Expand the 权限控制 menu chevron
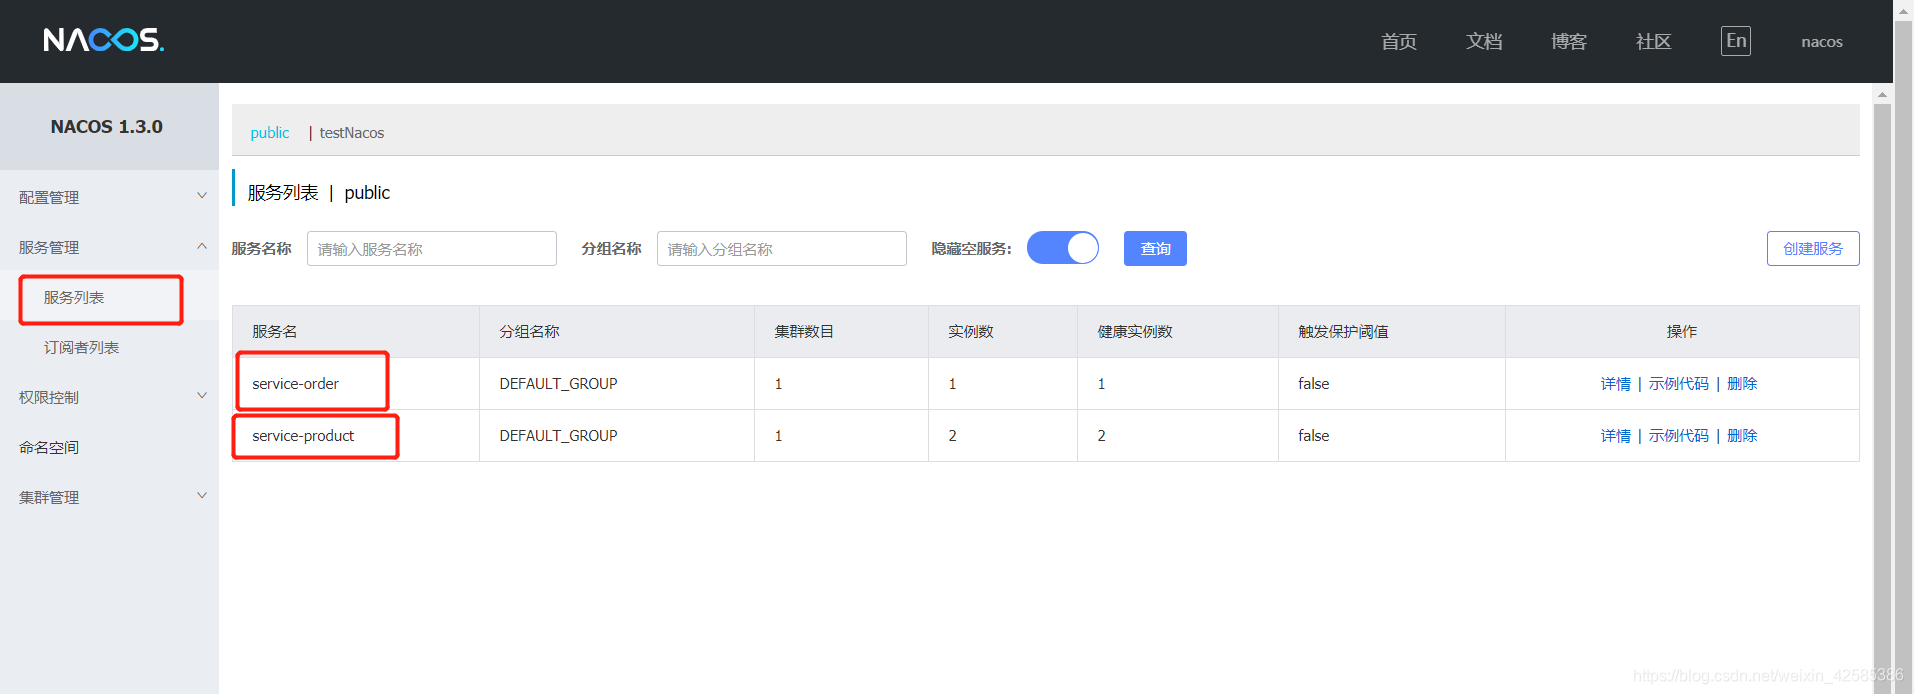This screenshot has height=694, width=1914. pyautogui.click(x=202, y=396)
